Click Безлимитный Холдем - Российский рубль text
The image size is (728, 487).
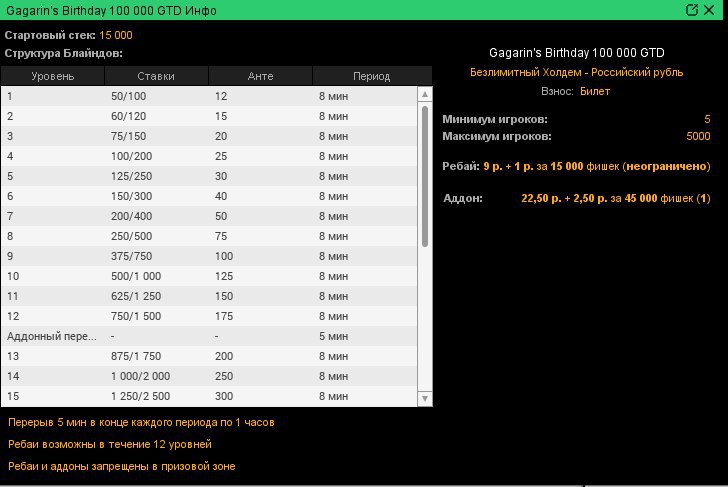pyautogui.click(x=577, y=72)
